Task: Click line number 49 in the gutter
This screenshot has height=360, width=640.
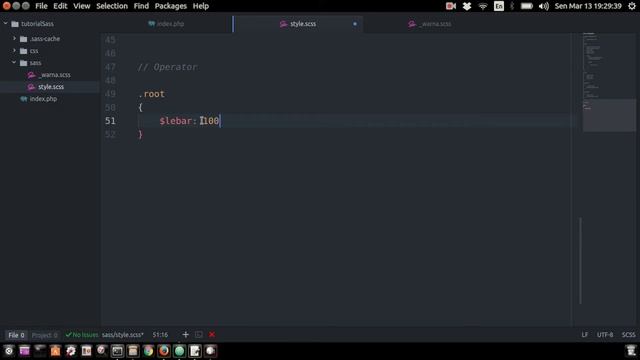Action: point(110,94)
